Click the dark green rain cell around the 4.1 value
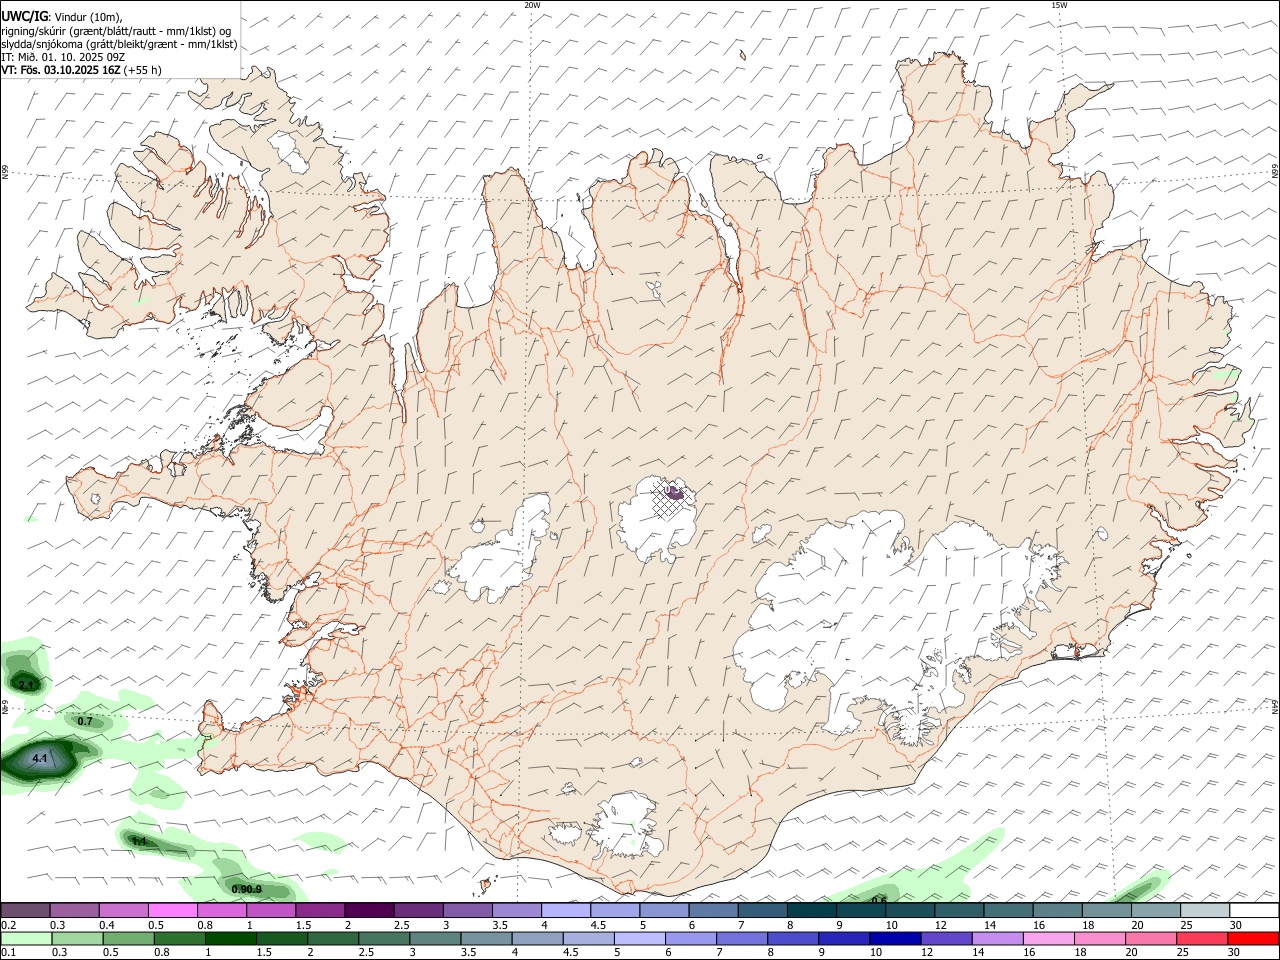This screenshot has height=960, width=1280. tap(42, 760)
